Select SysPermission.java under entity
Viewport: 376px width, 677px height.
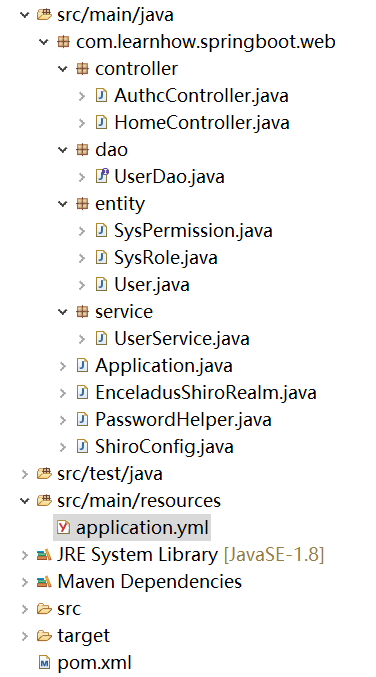point(193,231)
